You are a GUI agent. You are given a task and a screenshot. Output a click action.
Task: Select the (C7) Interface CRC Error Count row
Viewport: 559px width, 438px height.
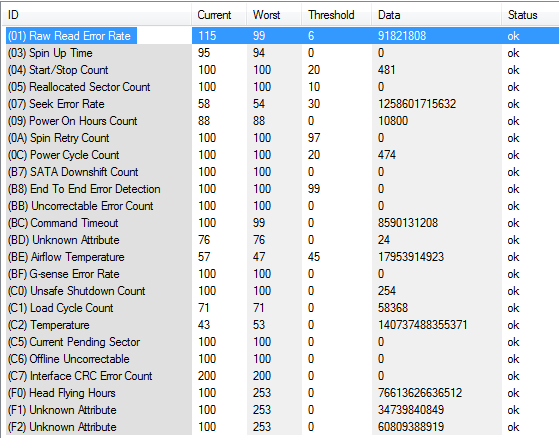pyautogui.click(x=281, y=376)
